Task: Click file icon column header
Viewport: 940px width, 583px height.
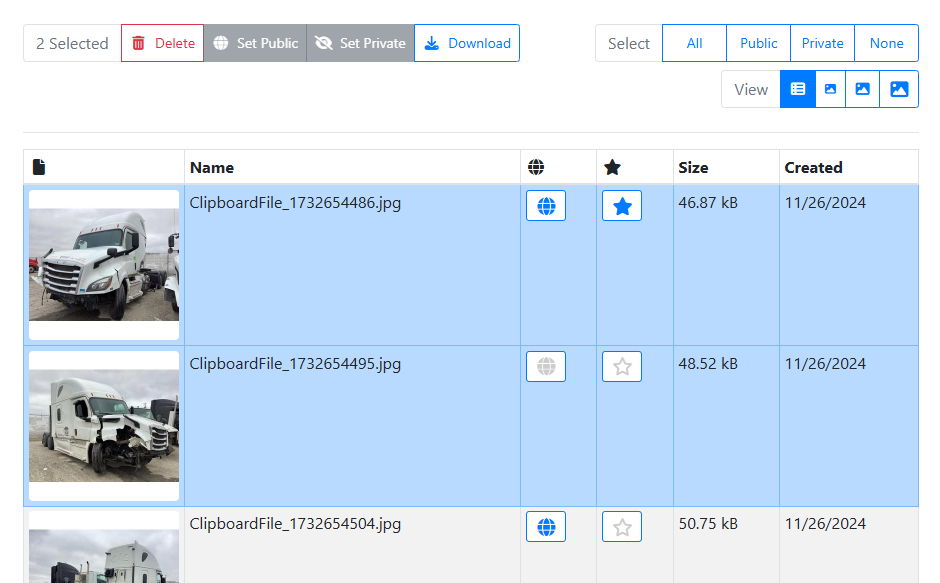Action: point(39,167)
